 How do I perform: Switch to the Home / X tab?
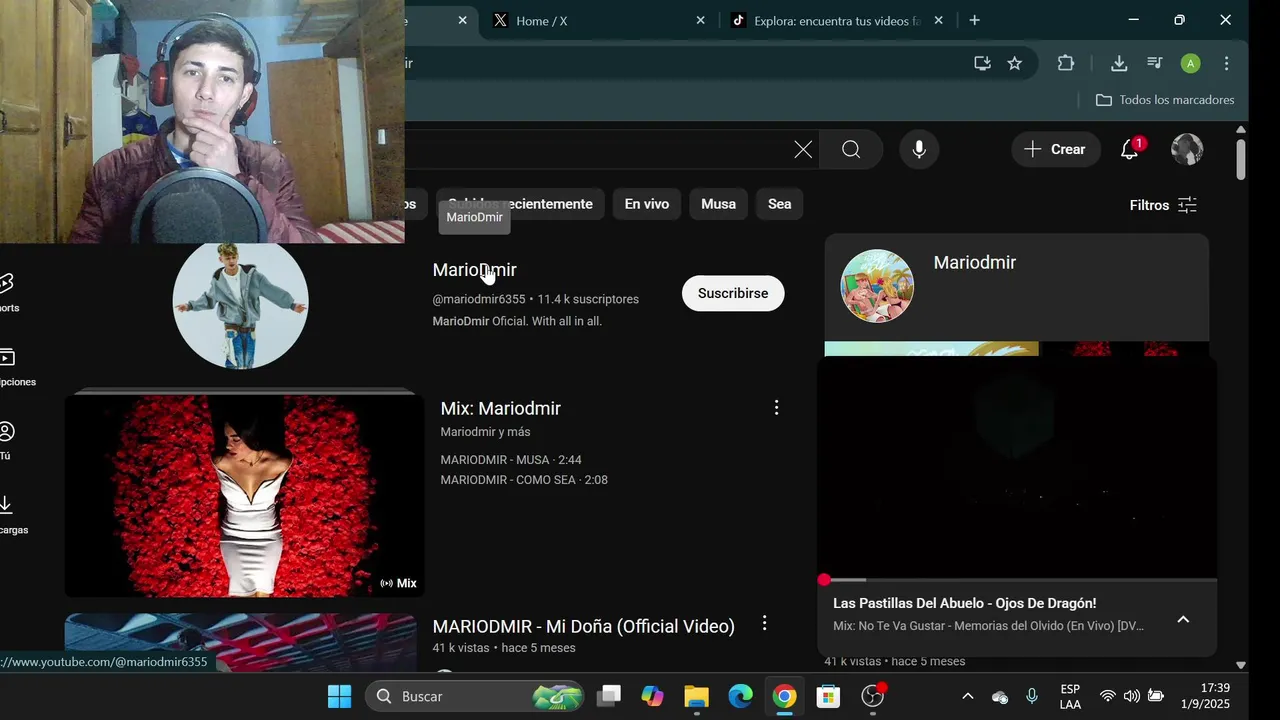pos(598,21)
